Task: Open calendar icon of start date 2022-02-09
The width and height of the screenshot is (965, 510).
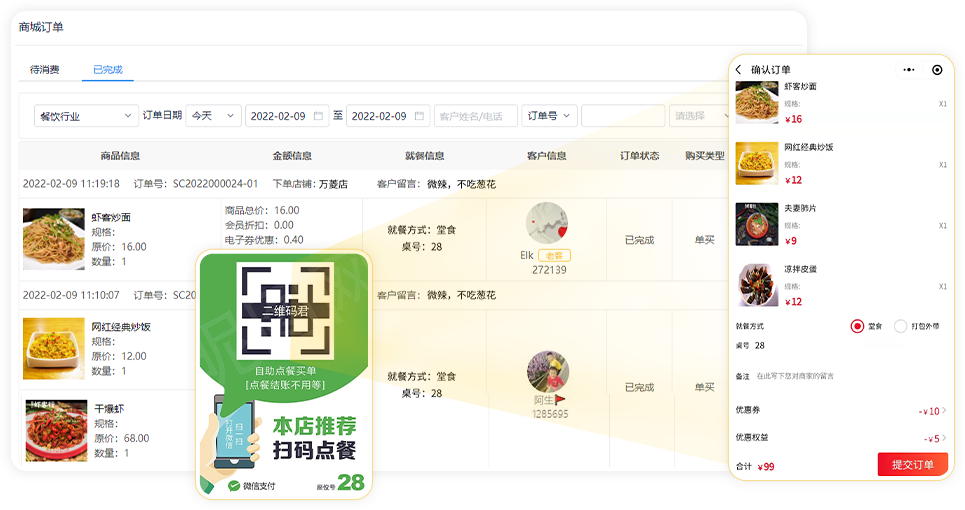Action: [318, 116]
